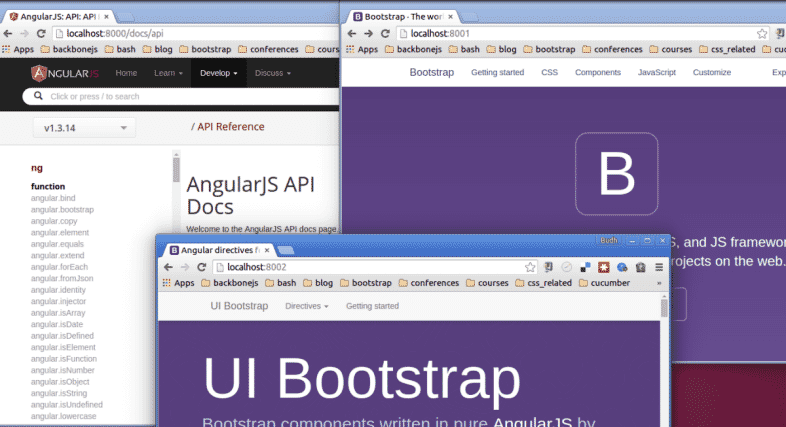The height and width of the screenshot is (427, 786).
Task: Click the Bootstrap brand link in navbar
Action: tap(432, 73)
